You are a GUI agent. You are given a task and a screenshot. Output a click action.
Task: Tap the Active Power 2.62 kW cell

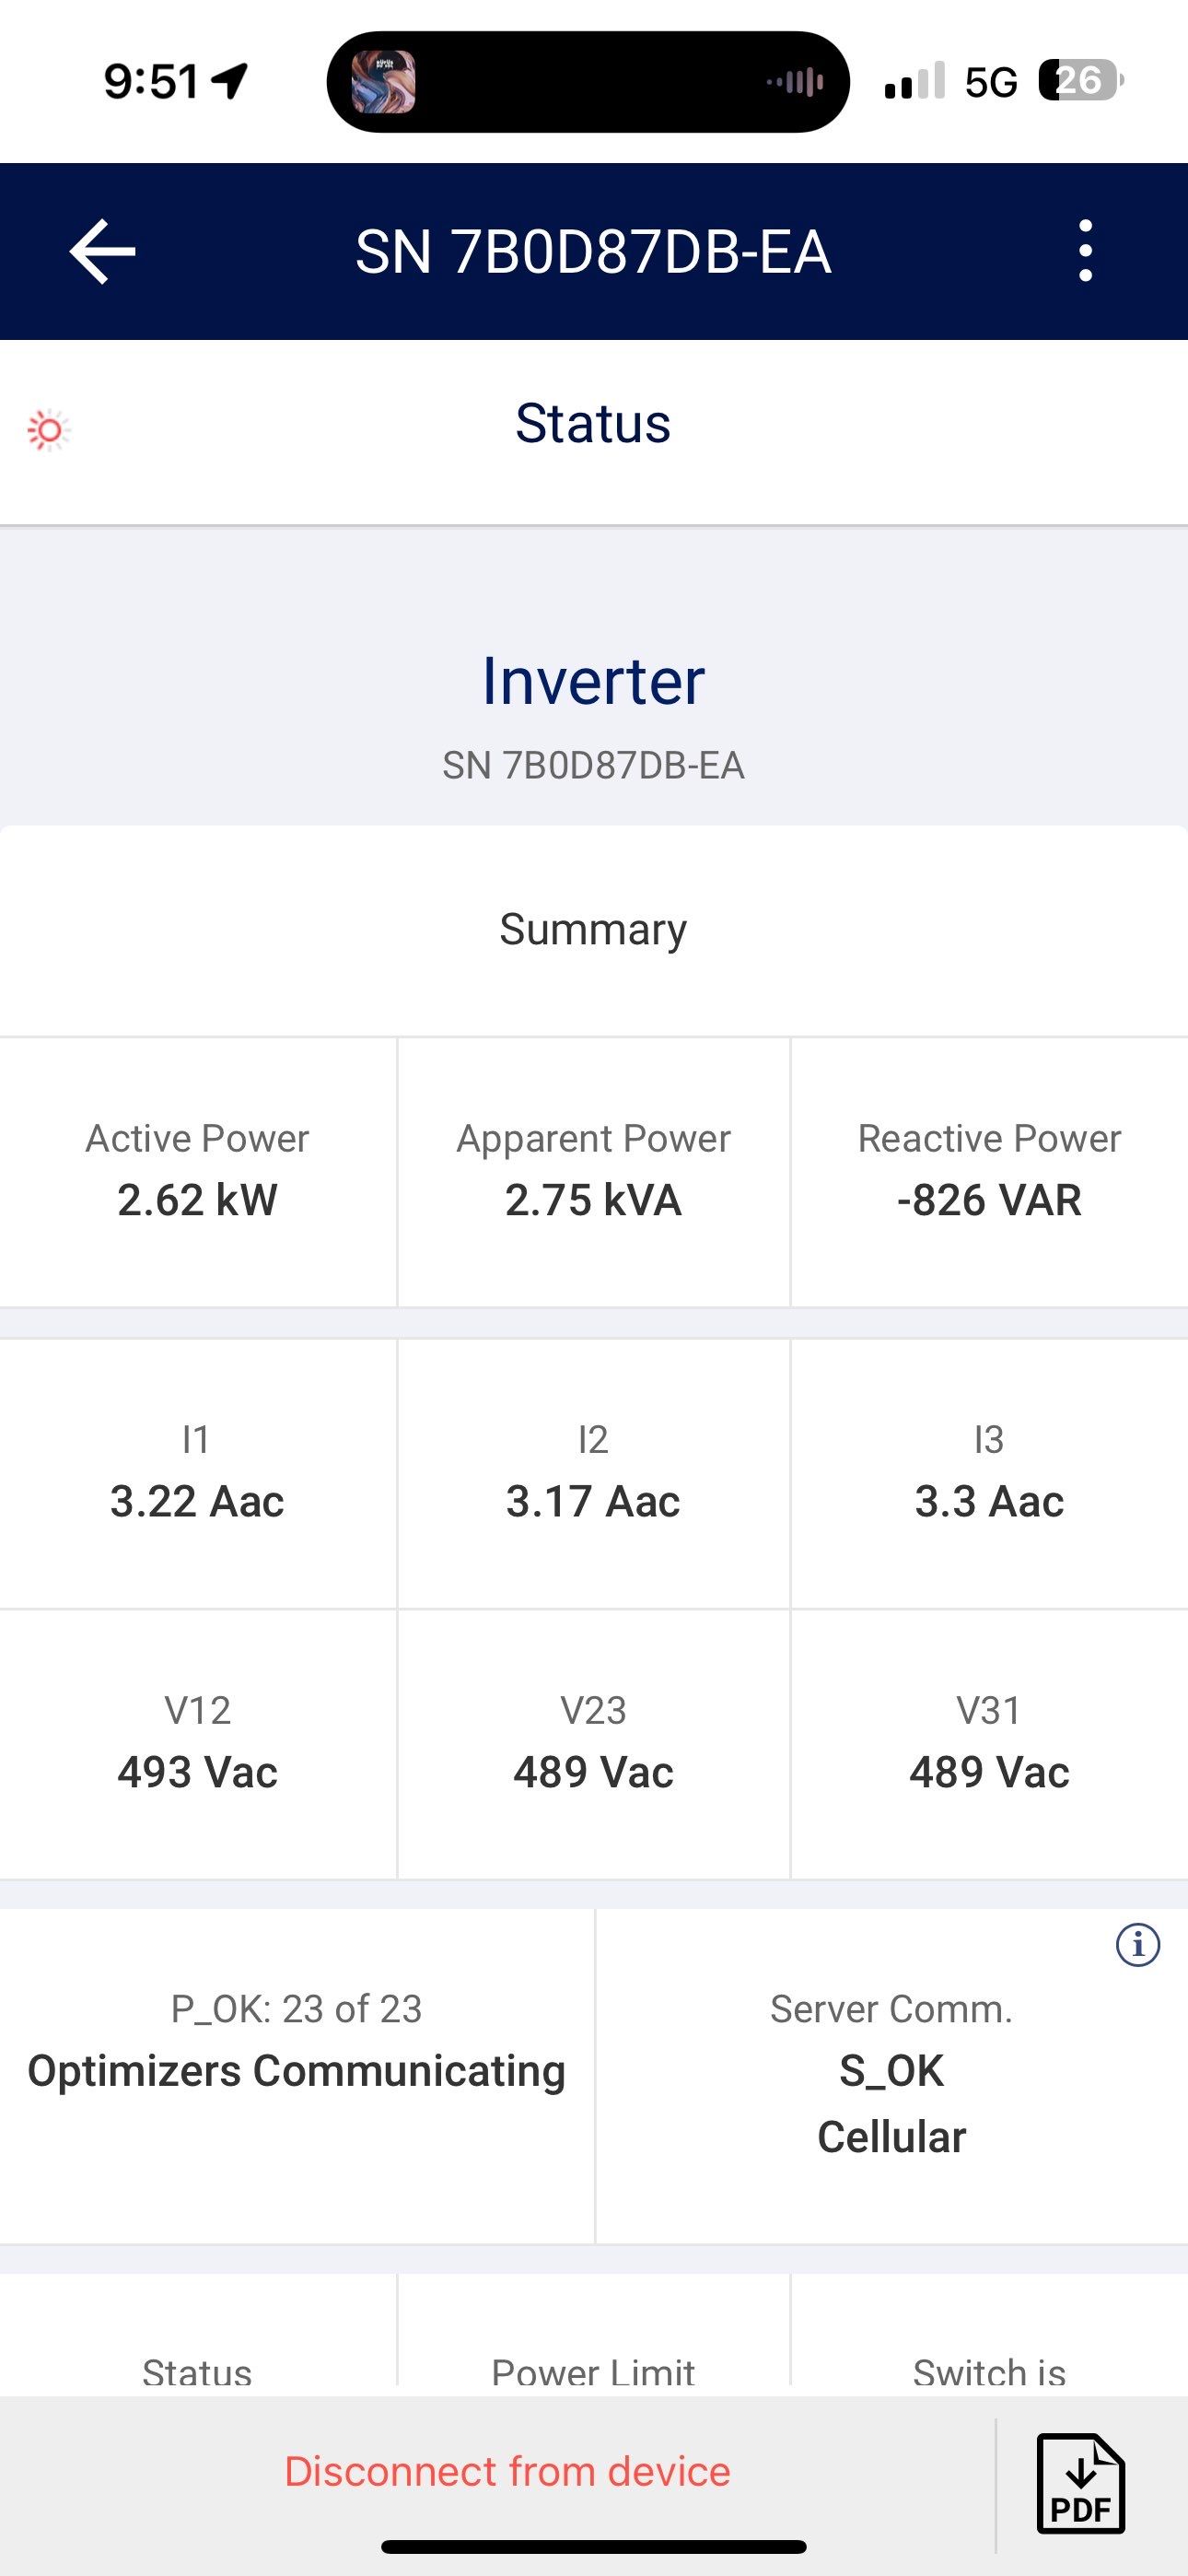point(197,1171)
